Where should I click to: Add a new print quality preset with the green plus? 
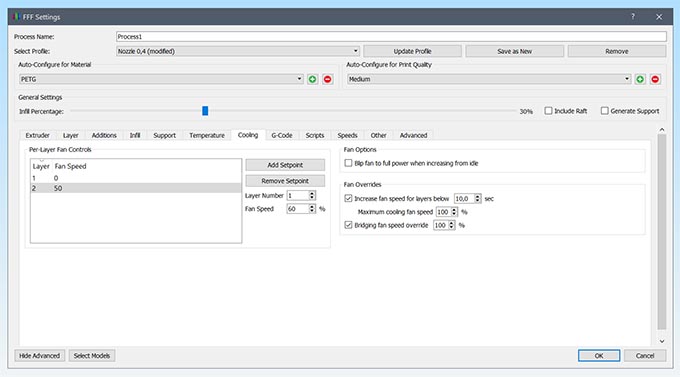640,79
